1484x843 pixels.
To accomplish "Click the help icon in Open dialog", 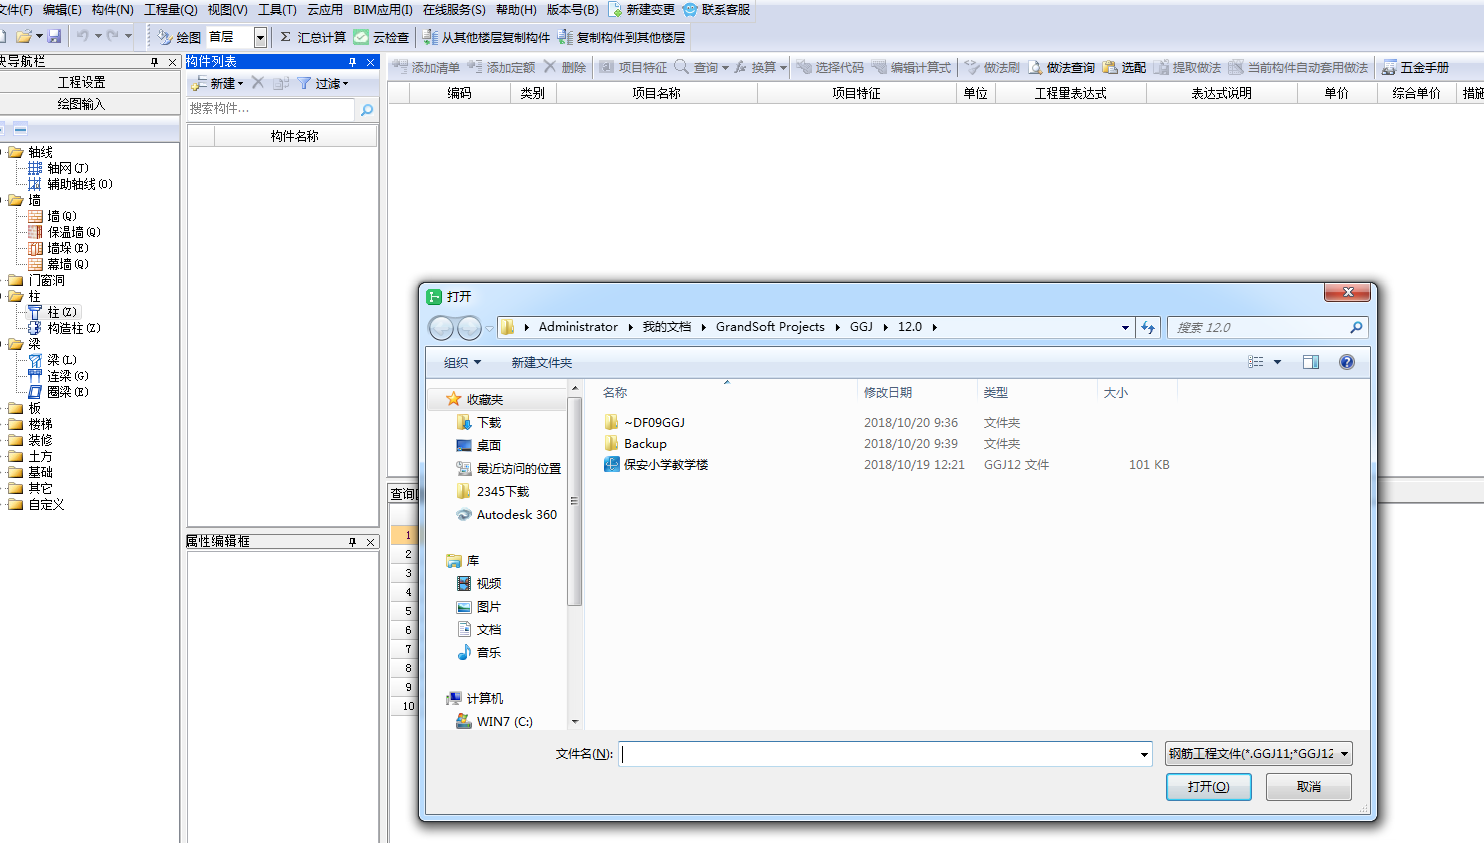I will [1347, 362].
